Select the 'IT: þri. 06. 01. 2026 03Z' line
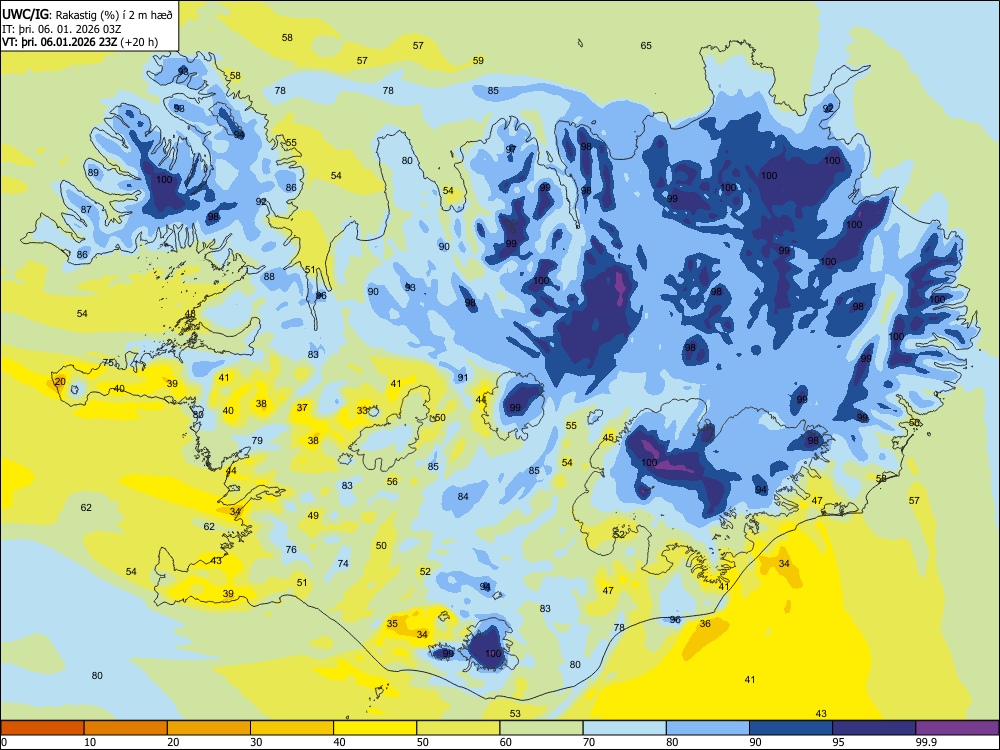Image resolution: width=1000 pixels, height=750 pixels. pos(62,29)
